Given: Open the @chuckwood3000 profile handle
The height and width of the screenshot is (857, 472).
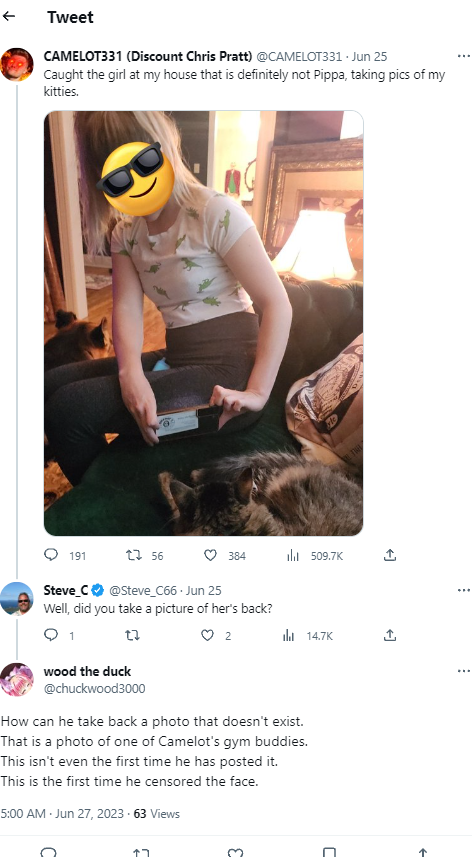Looking at the screenshot, I should point(95,688).
